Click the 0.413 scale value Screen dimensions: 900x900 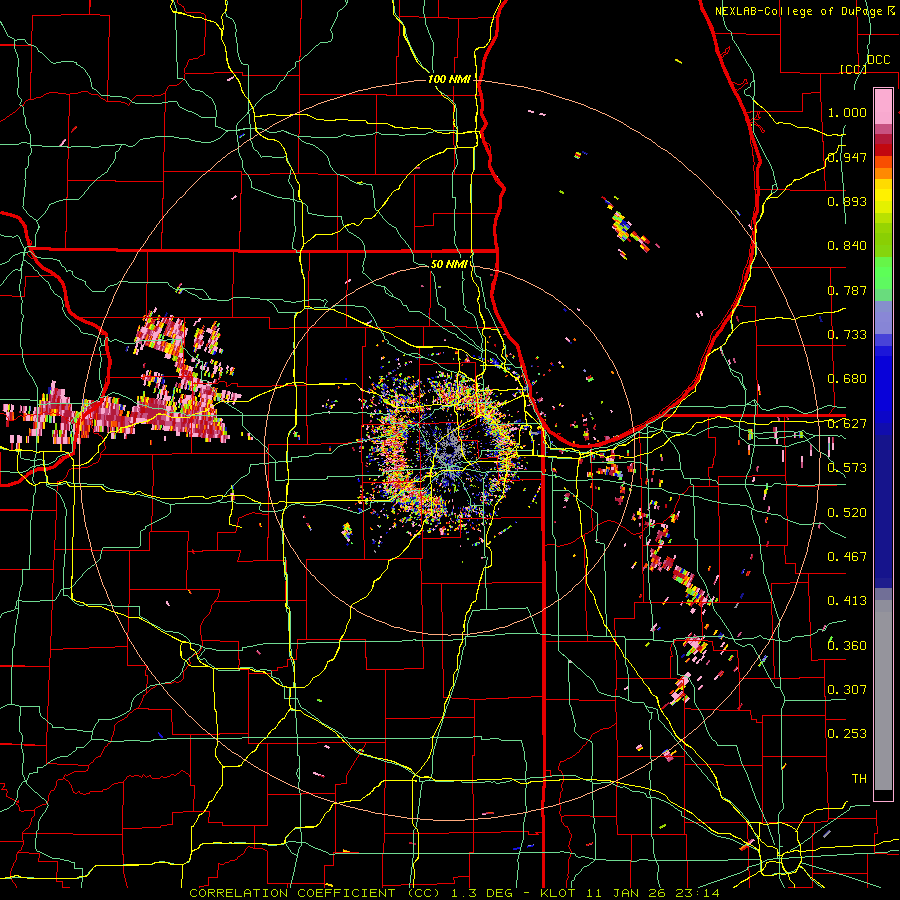pos(847,600)
